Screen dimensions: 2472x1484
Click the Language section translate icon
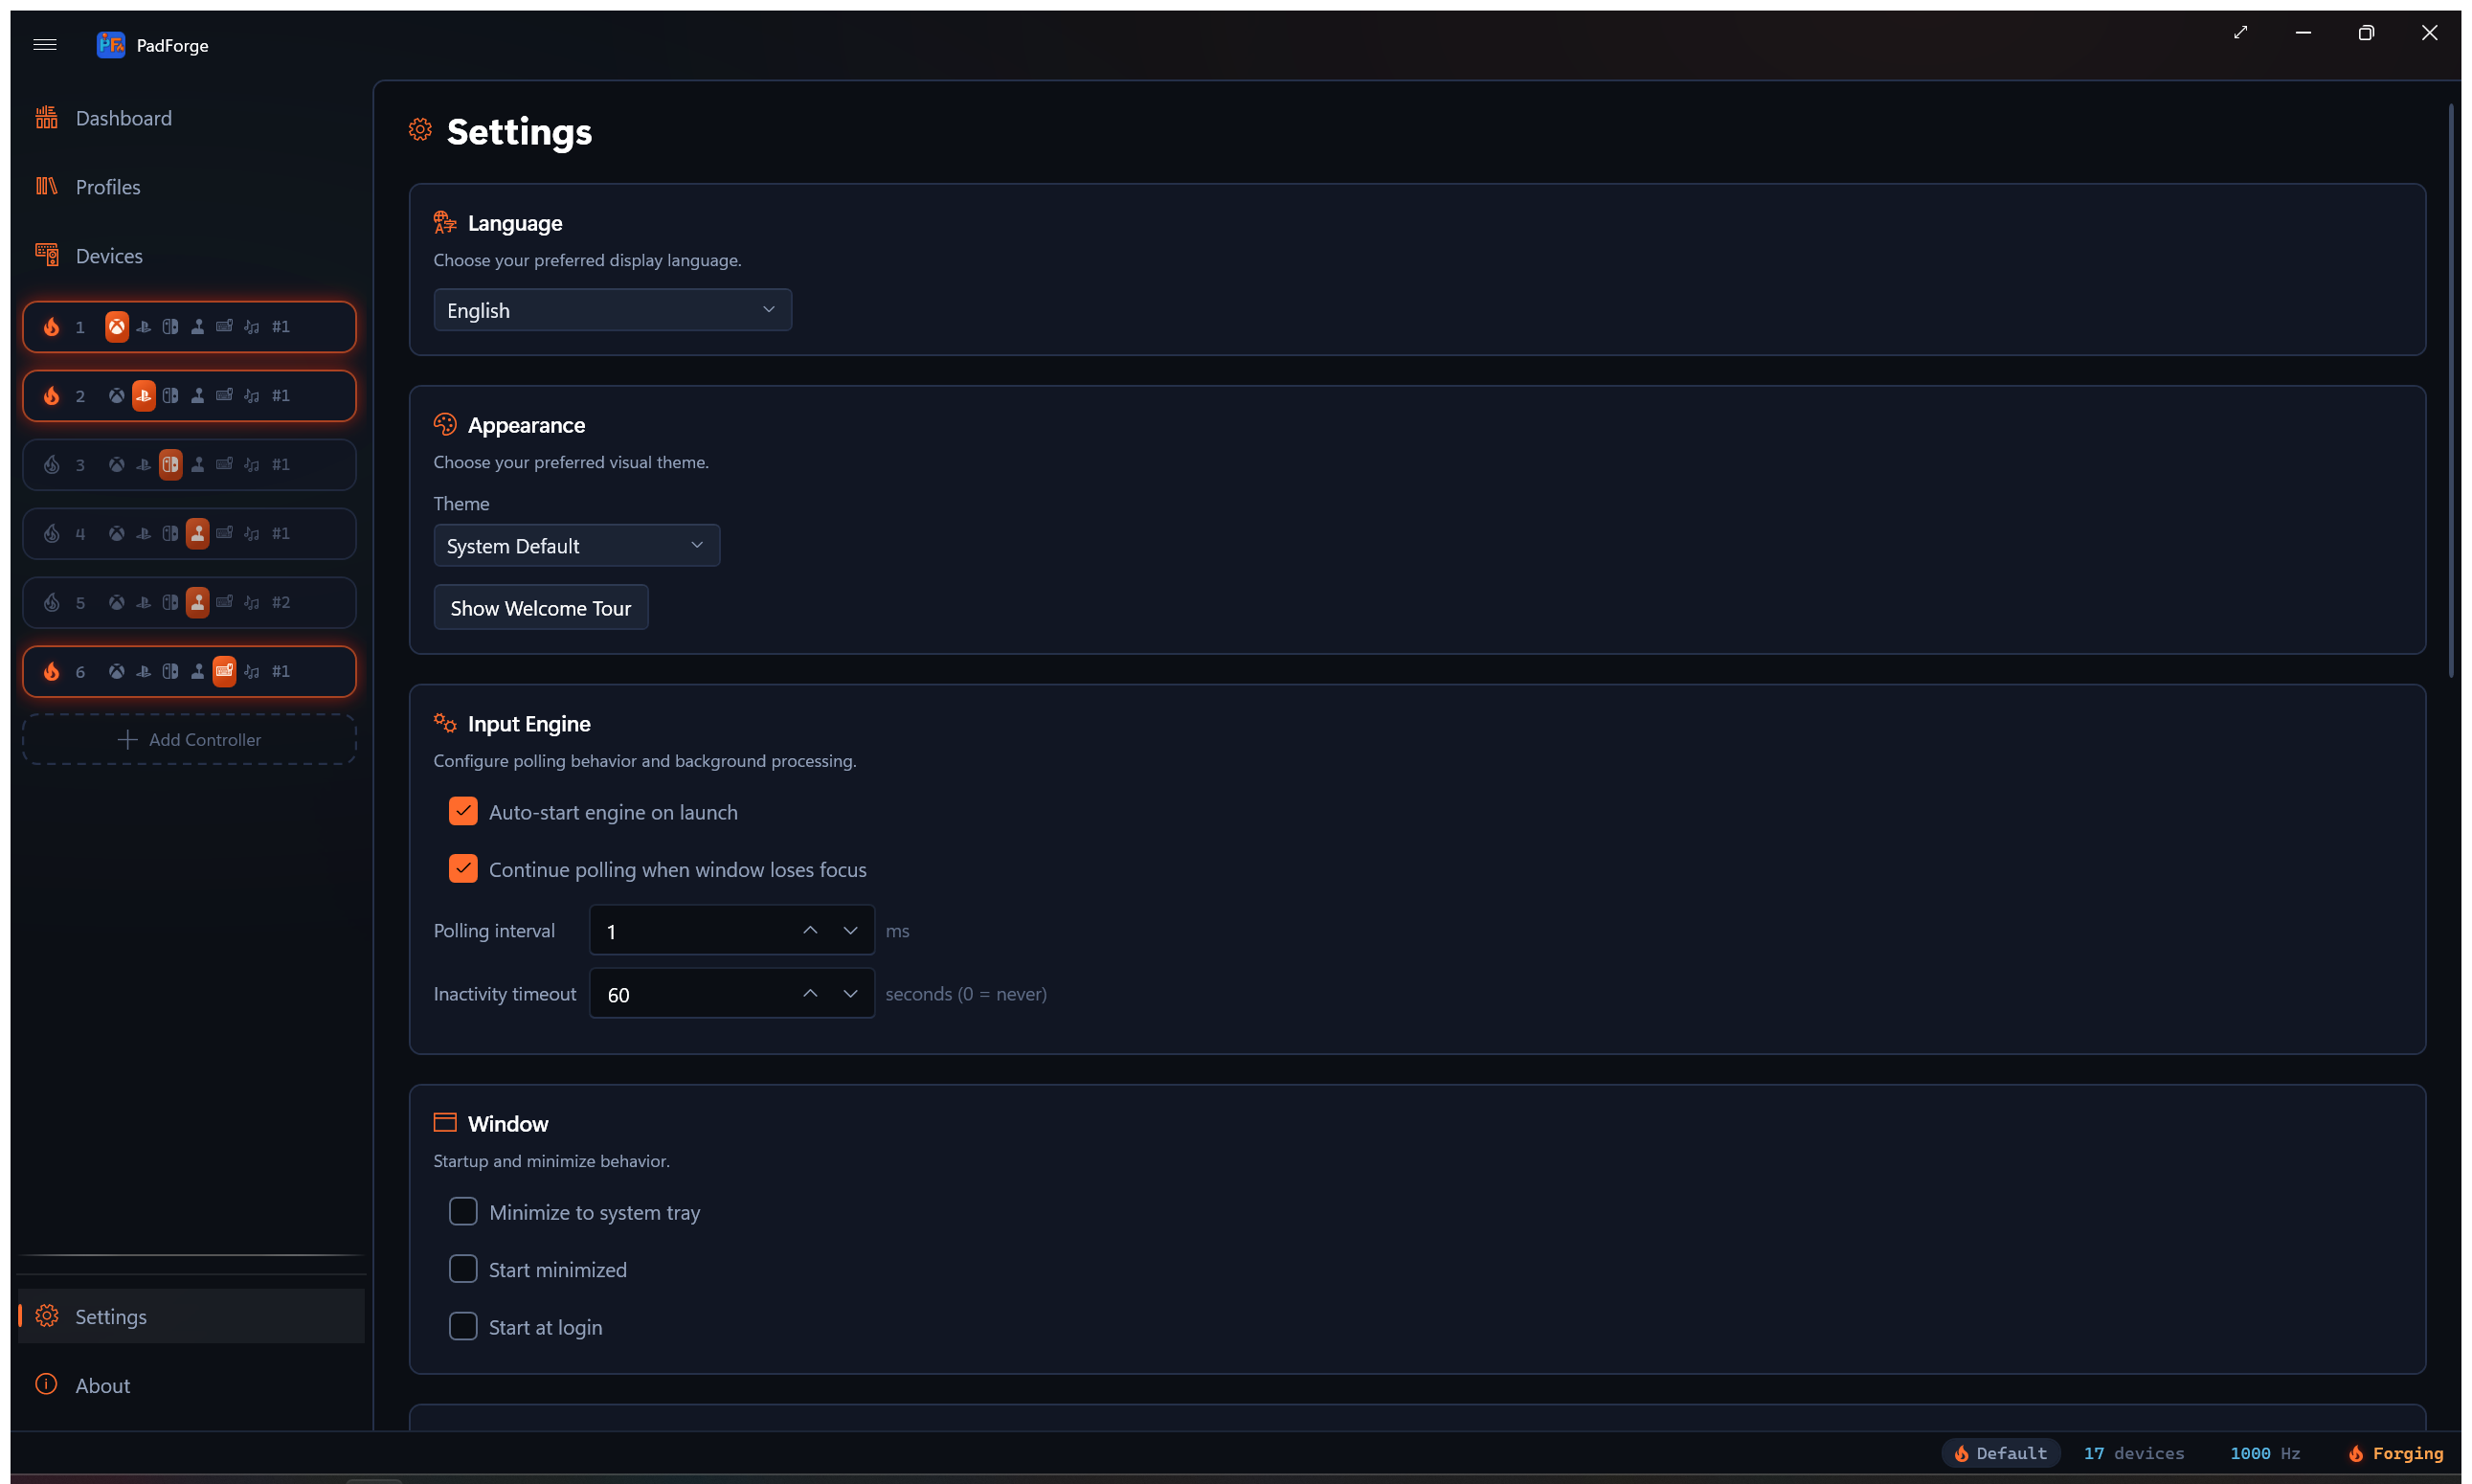pos(445,222)
